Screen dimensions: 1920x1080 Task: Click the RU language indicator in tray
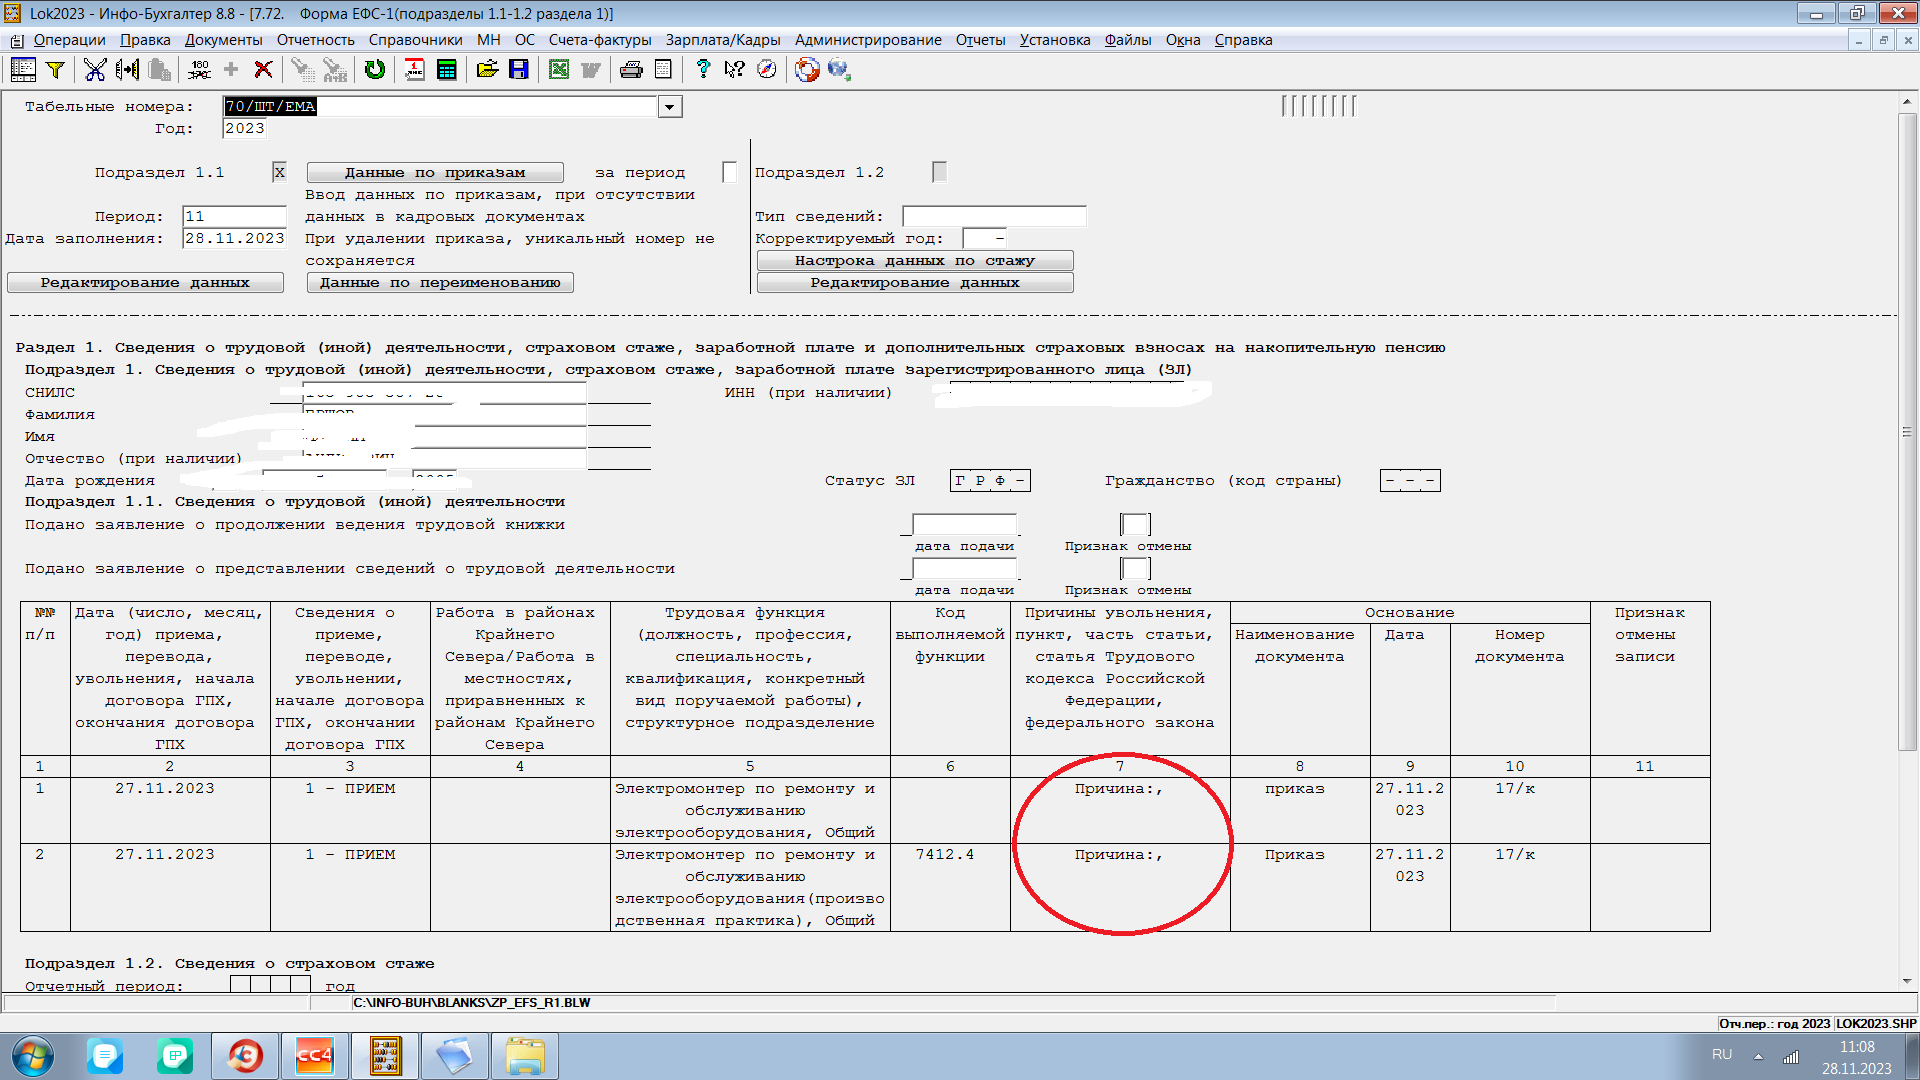pos(1722,1055)
